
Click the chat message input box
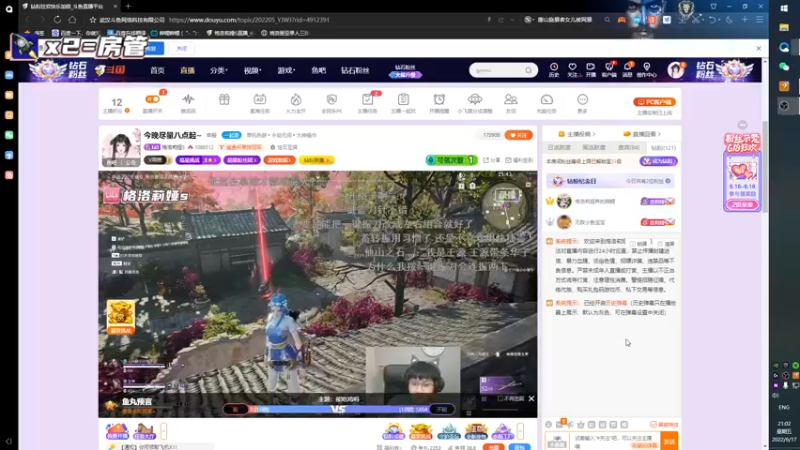(x=616, y=441)
